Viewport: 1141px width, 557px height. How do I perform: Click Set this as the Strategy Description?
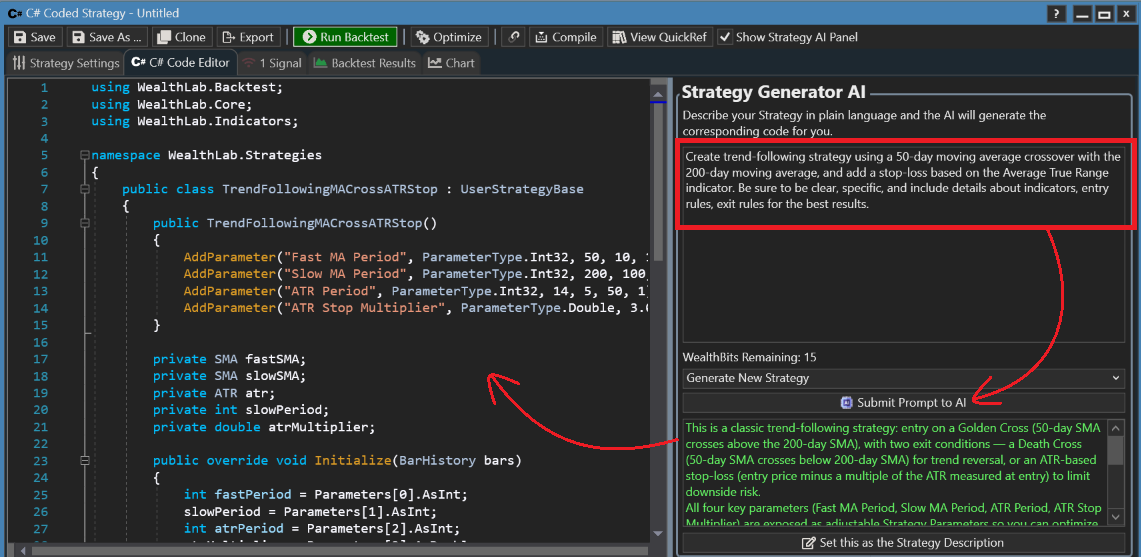[903, 543]
